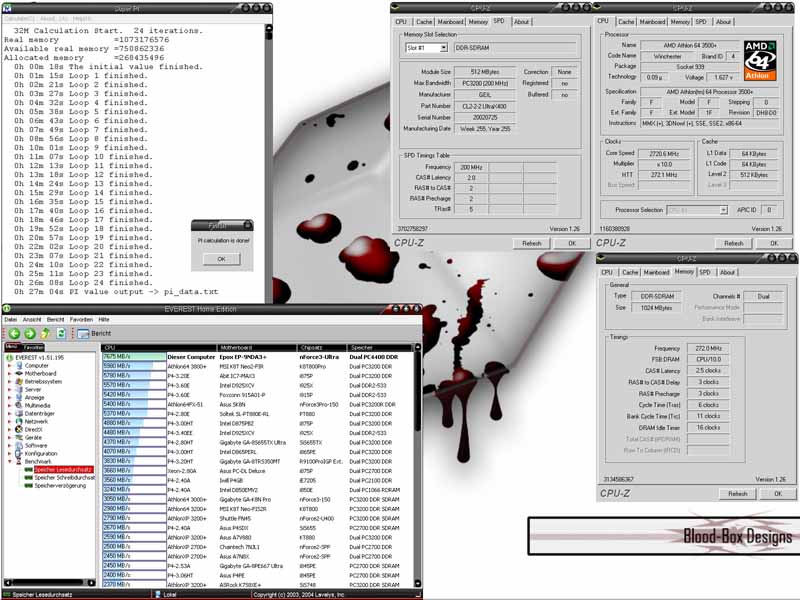This screenshot has height=600, width=800.
Task: Expand the Computer tree node arrow
Action: tap(9, 366)
